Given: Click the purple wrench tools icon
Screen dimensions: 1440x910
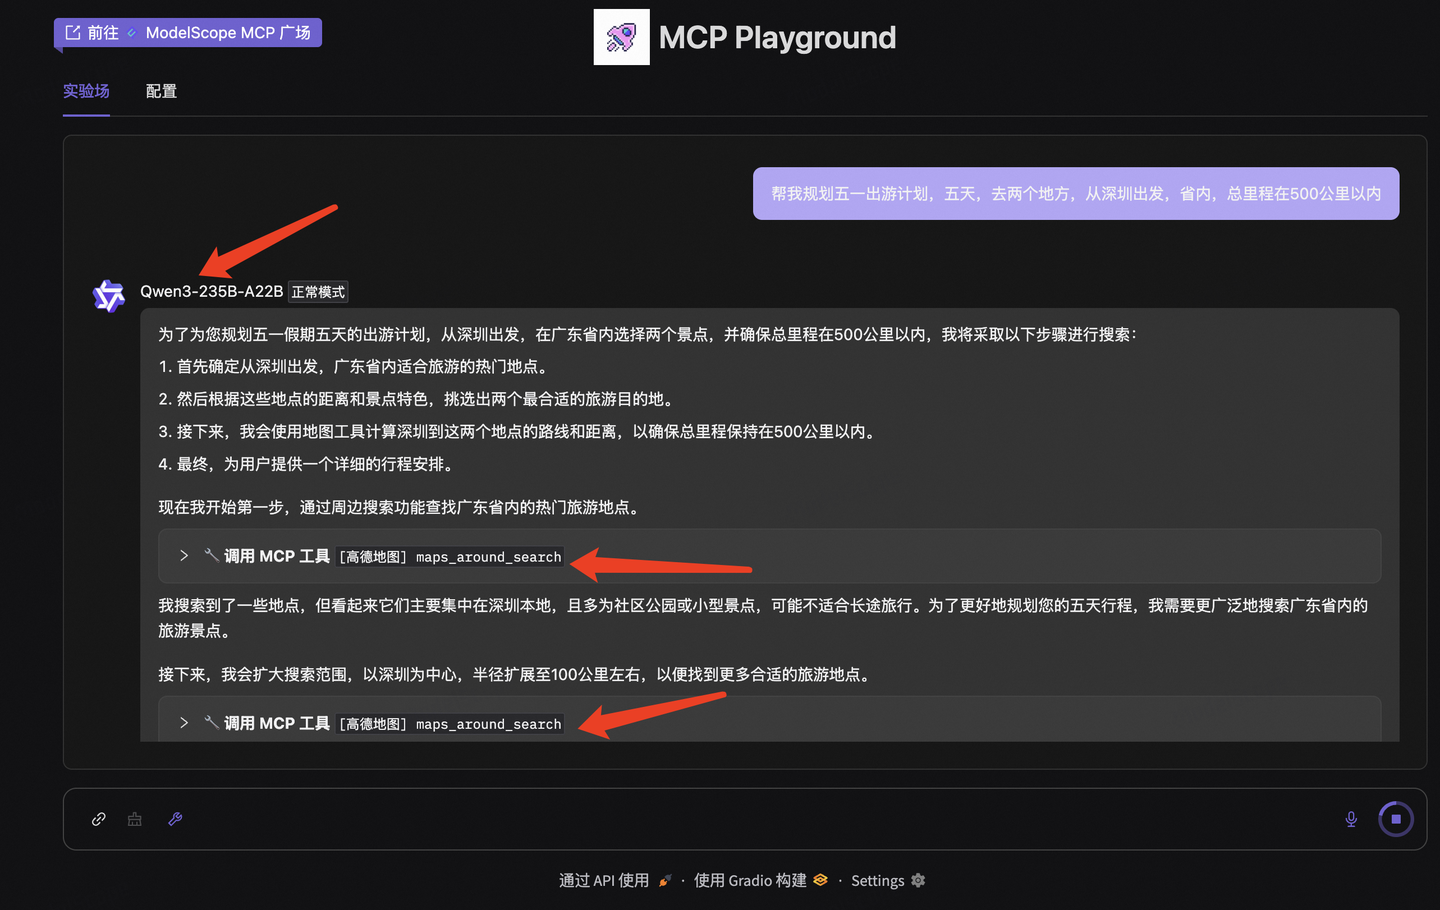Looking at the screenshot, I should point(175,819).
